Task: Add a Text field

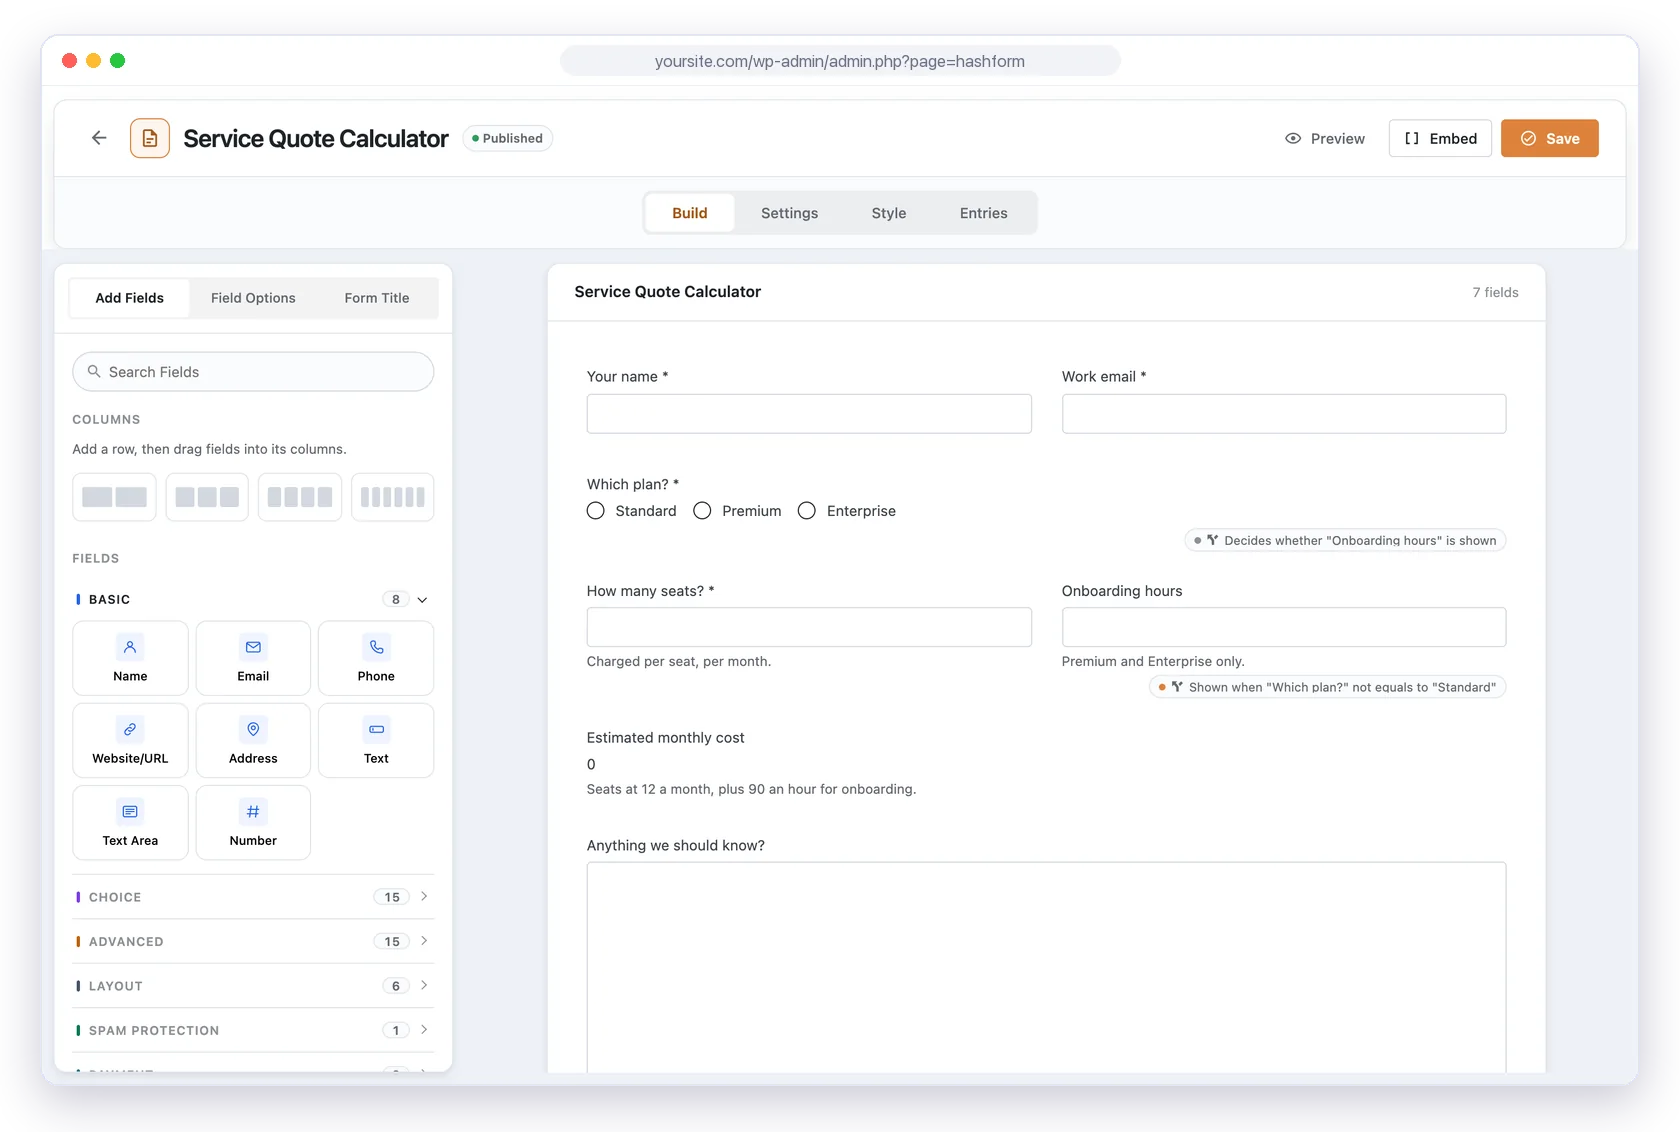Action: pyautogui.click(x=376, y=740)
